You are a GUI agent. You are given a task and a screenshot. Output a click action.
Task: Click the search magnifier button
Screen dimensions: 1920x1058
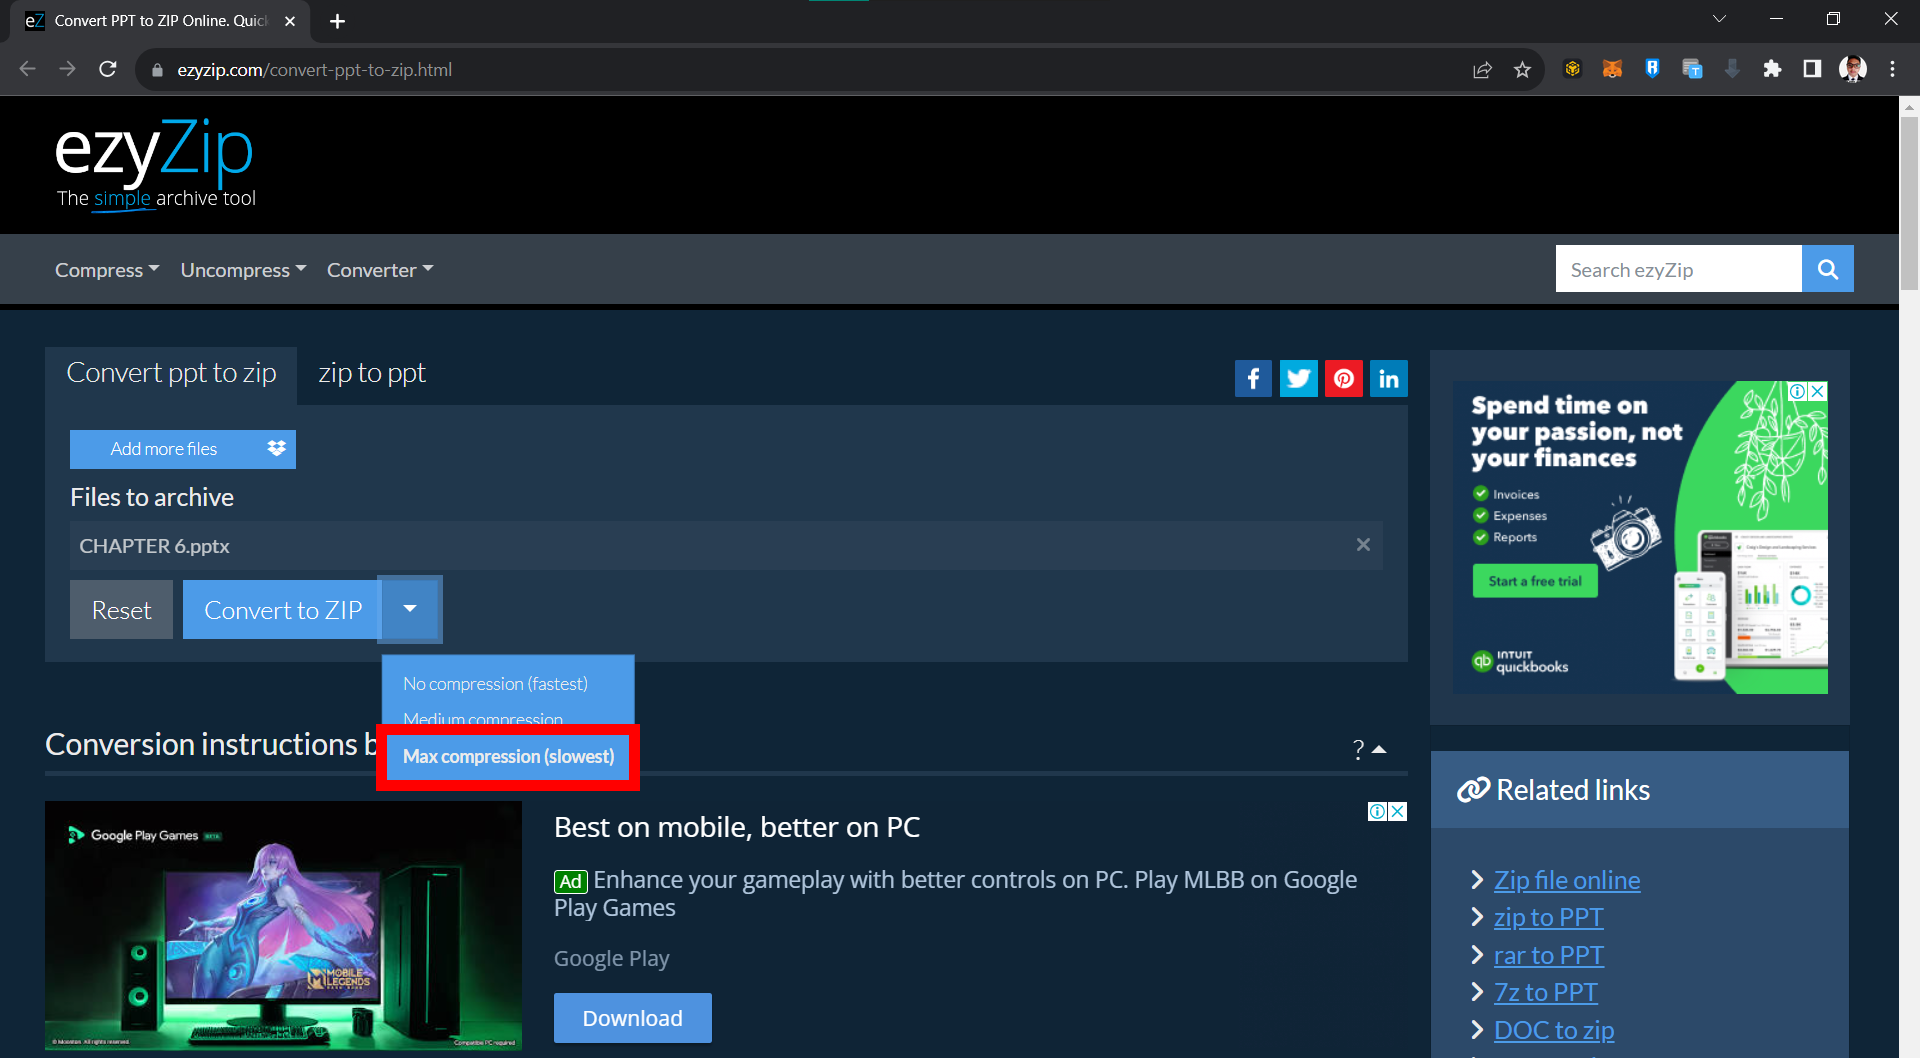[1827, 269]
